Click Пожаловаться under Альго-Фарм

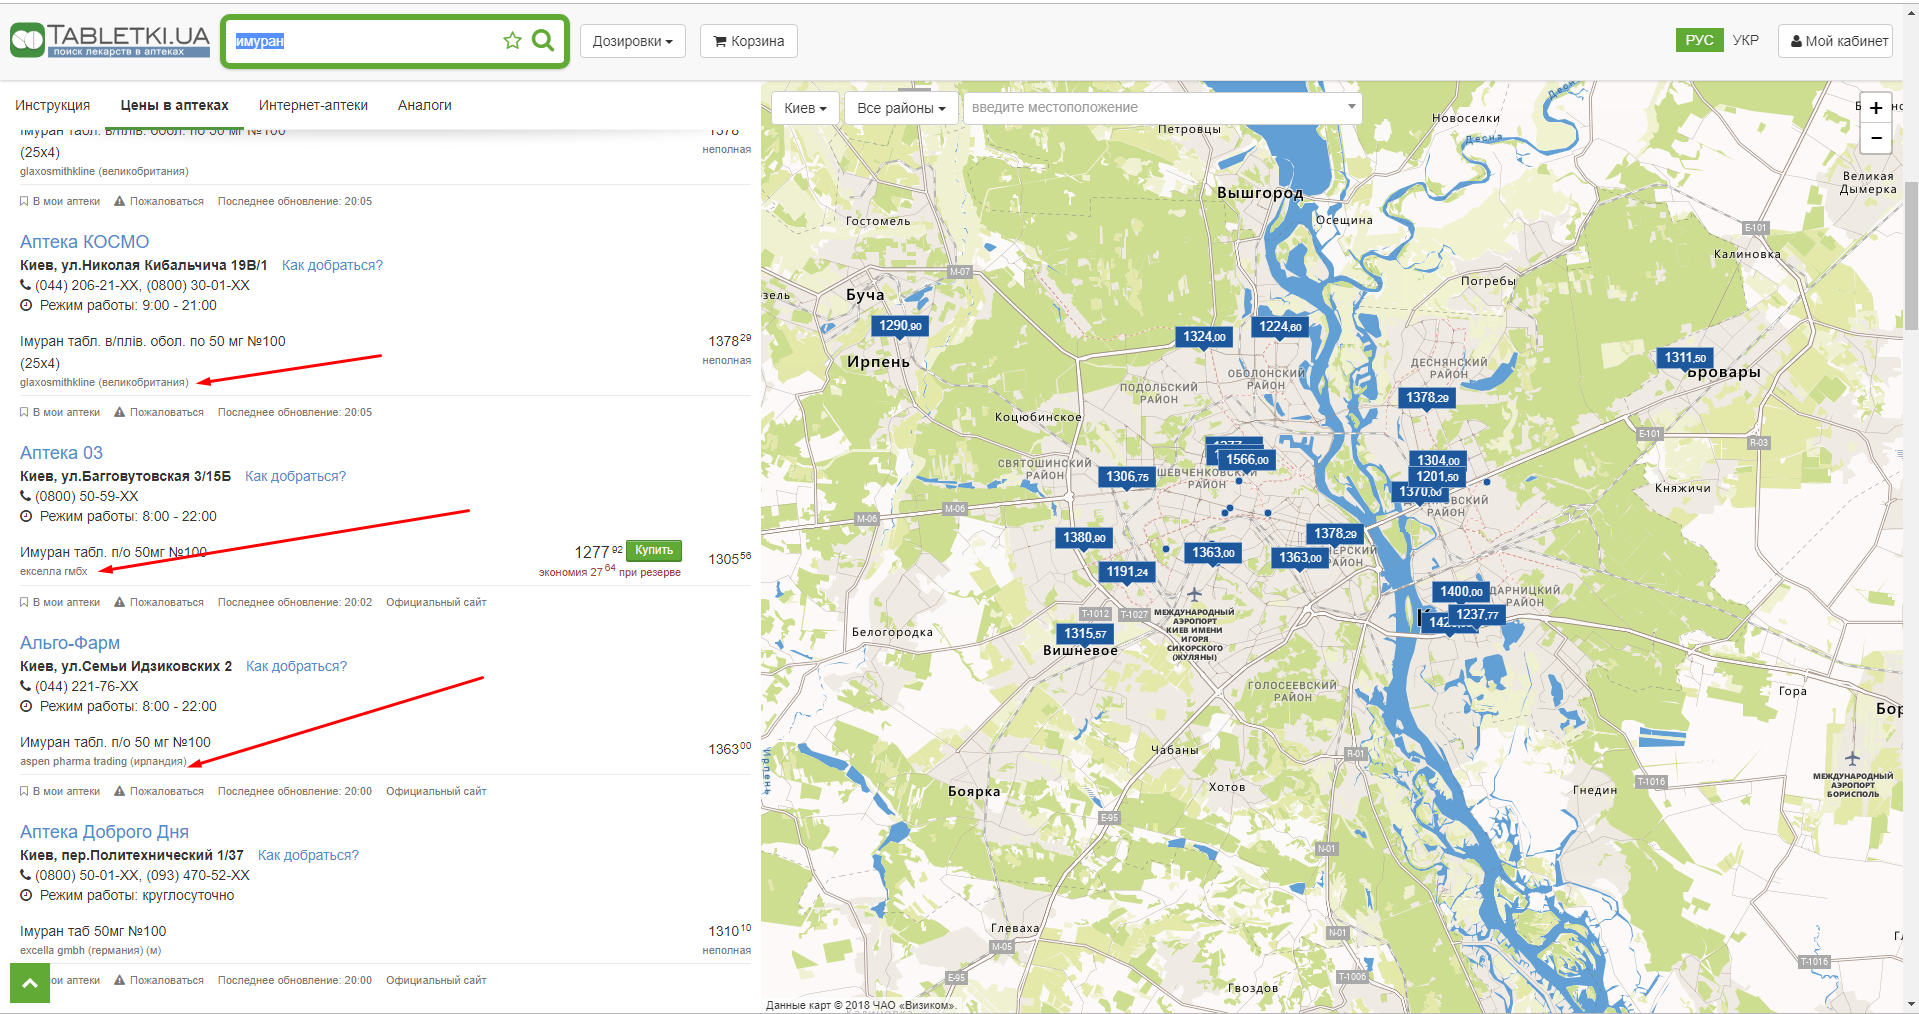coord(159,791)
